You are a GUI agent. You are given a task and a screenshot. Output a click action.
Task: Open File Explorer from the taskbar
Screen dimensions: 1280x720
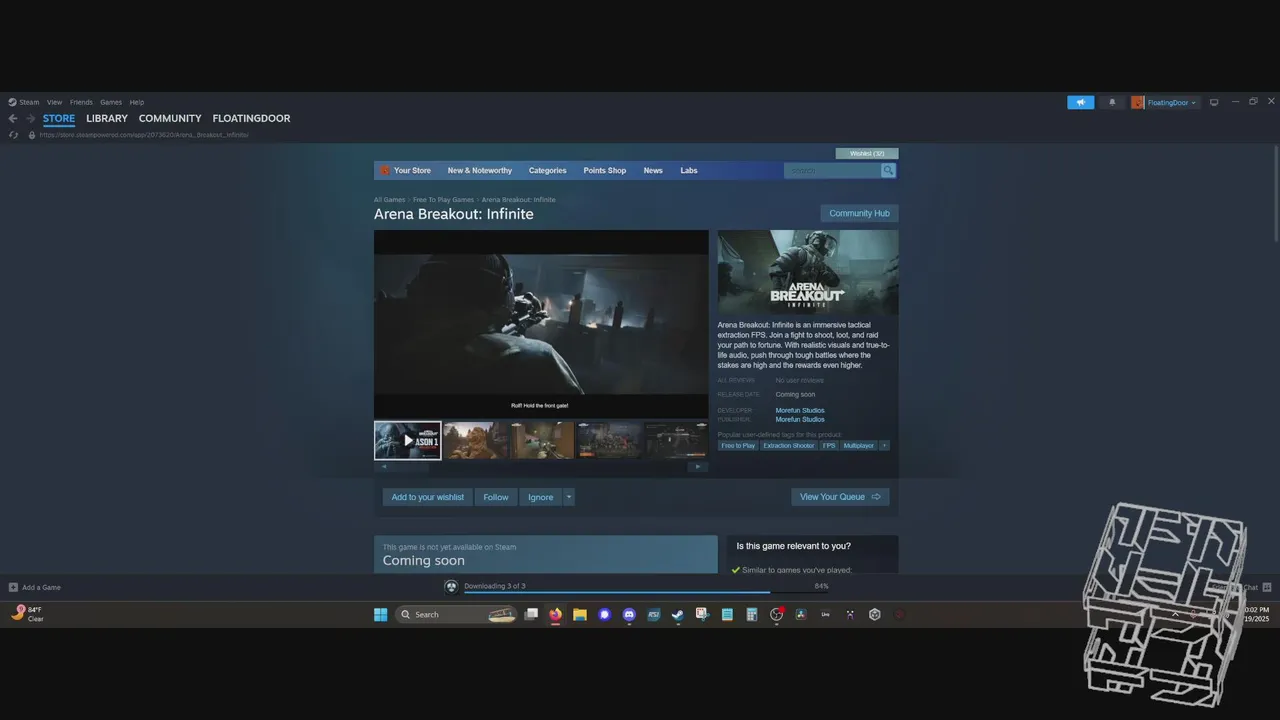579,614
